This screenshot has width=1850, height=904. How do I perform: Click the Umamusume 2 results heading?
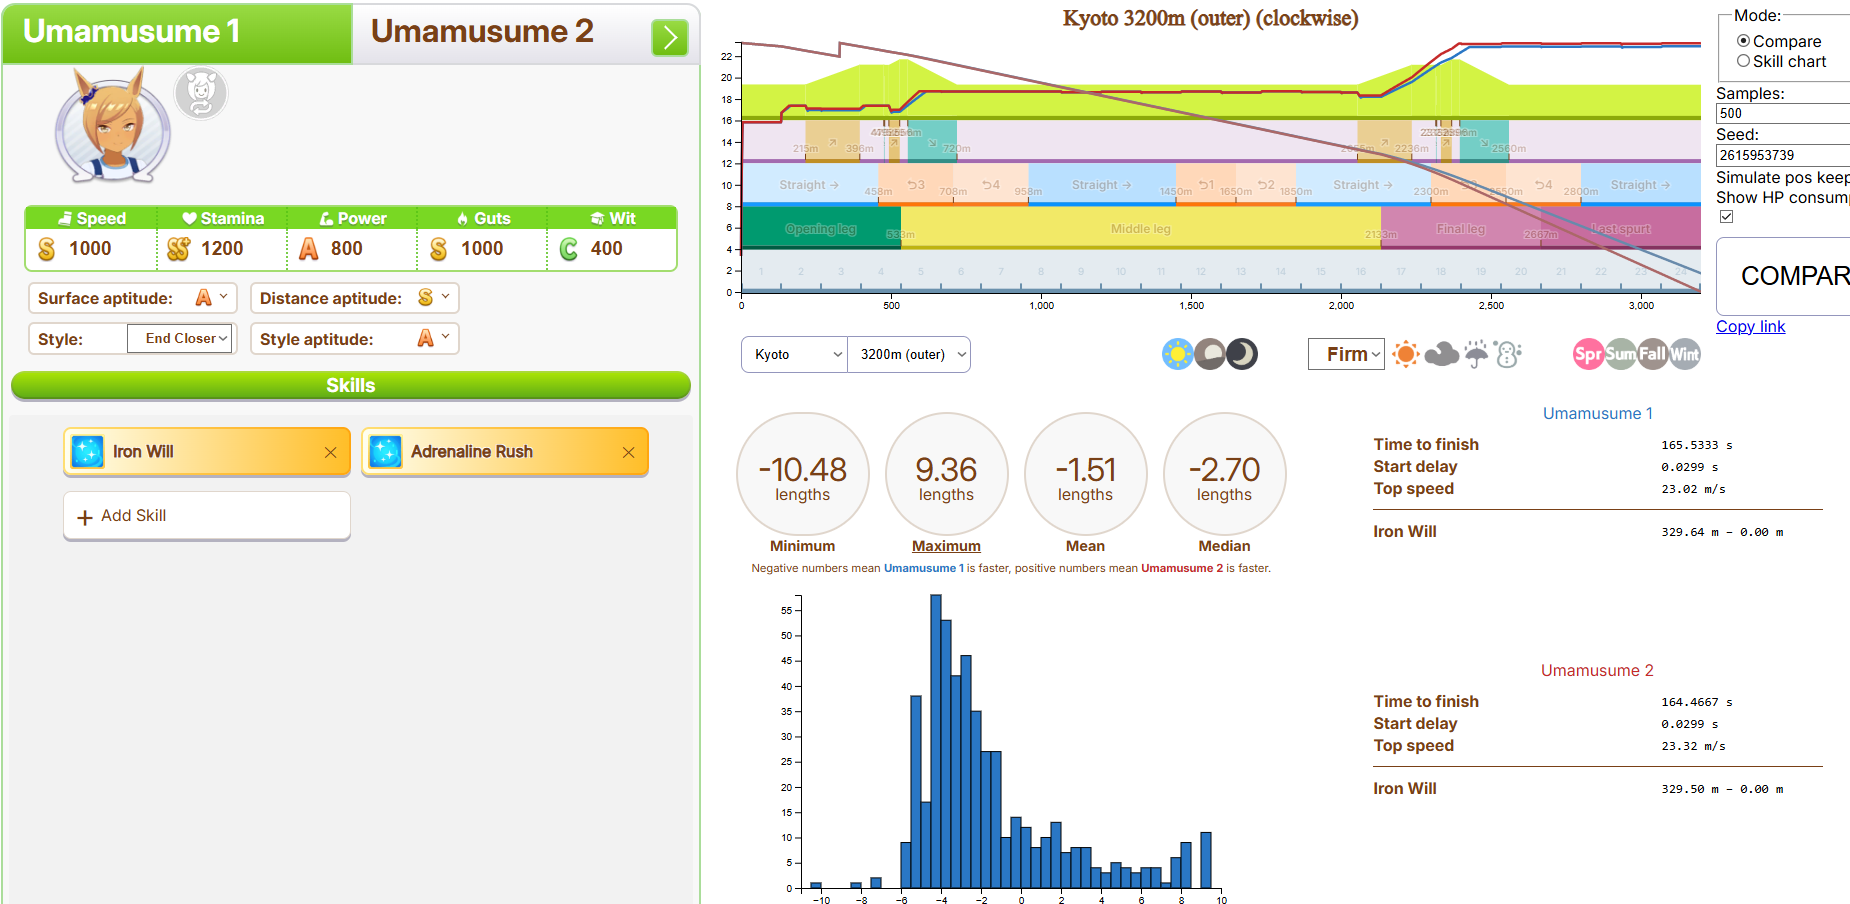[1597, 670]
